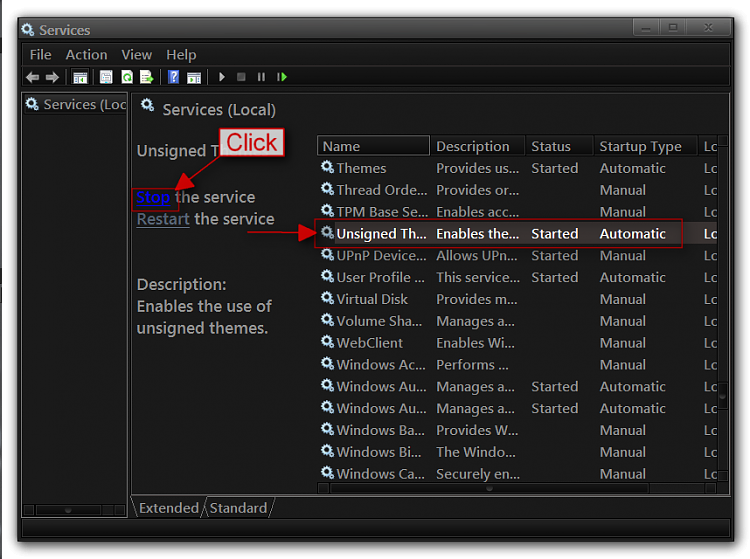Select the Thread Orde... service row
Screen dimensions: 750x559
pos(518,190)
